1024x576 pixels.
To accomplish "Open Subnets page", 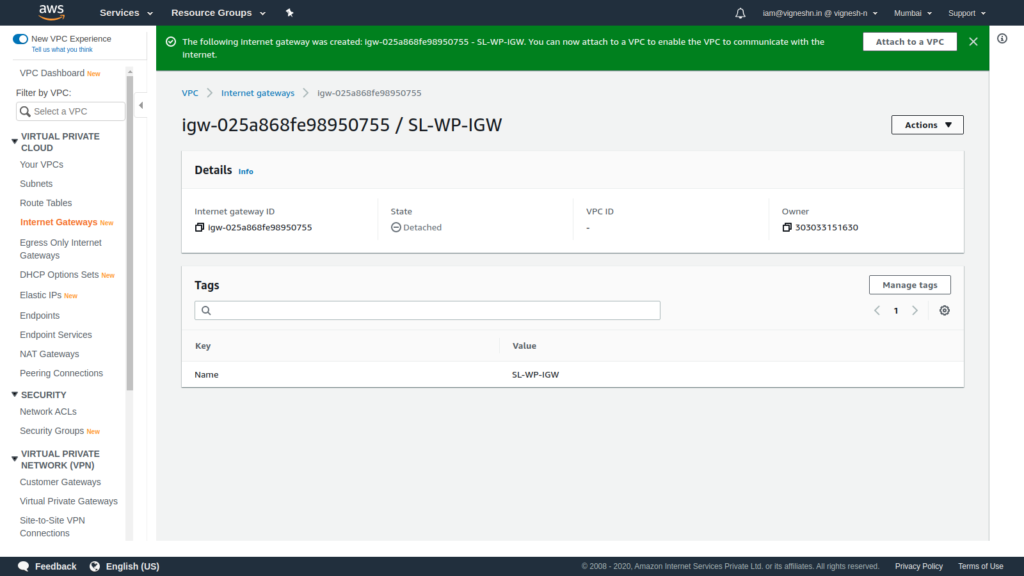I will coord(36,184).
